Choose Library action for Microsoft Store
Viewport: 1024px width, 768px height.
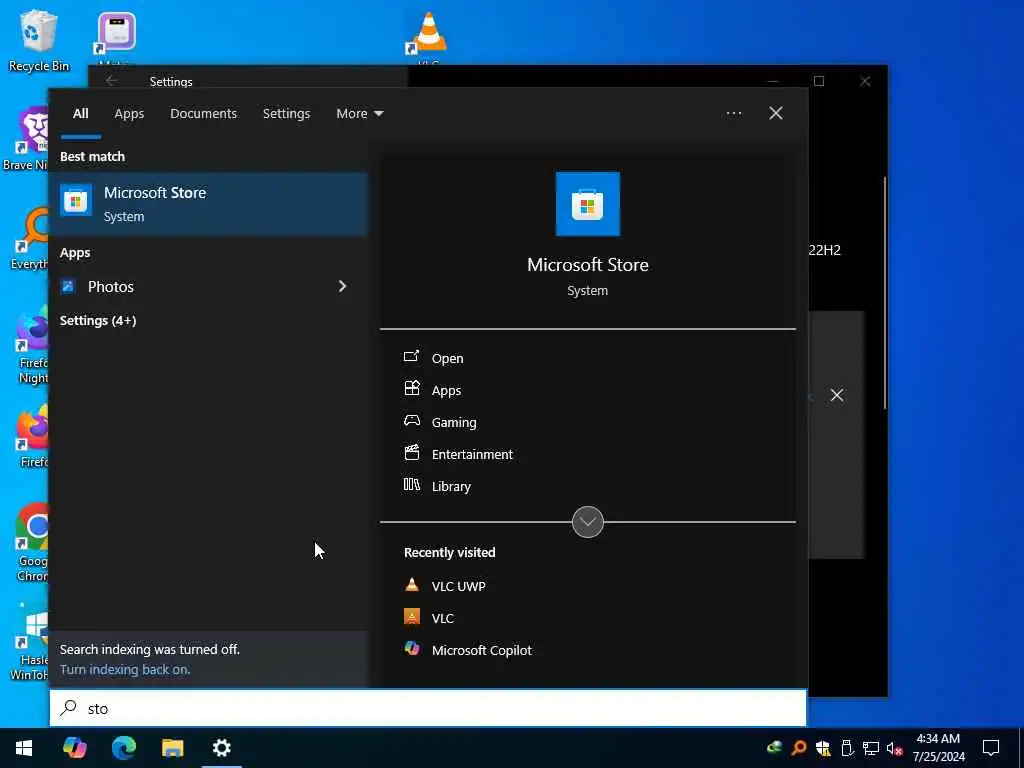(x=451, y=486)
